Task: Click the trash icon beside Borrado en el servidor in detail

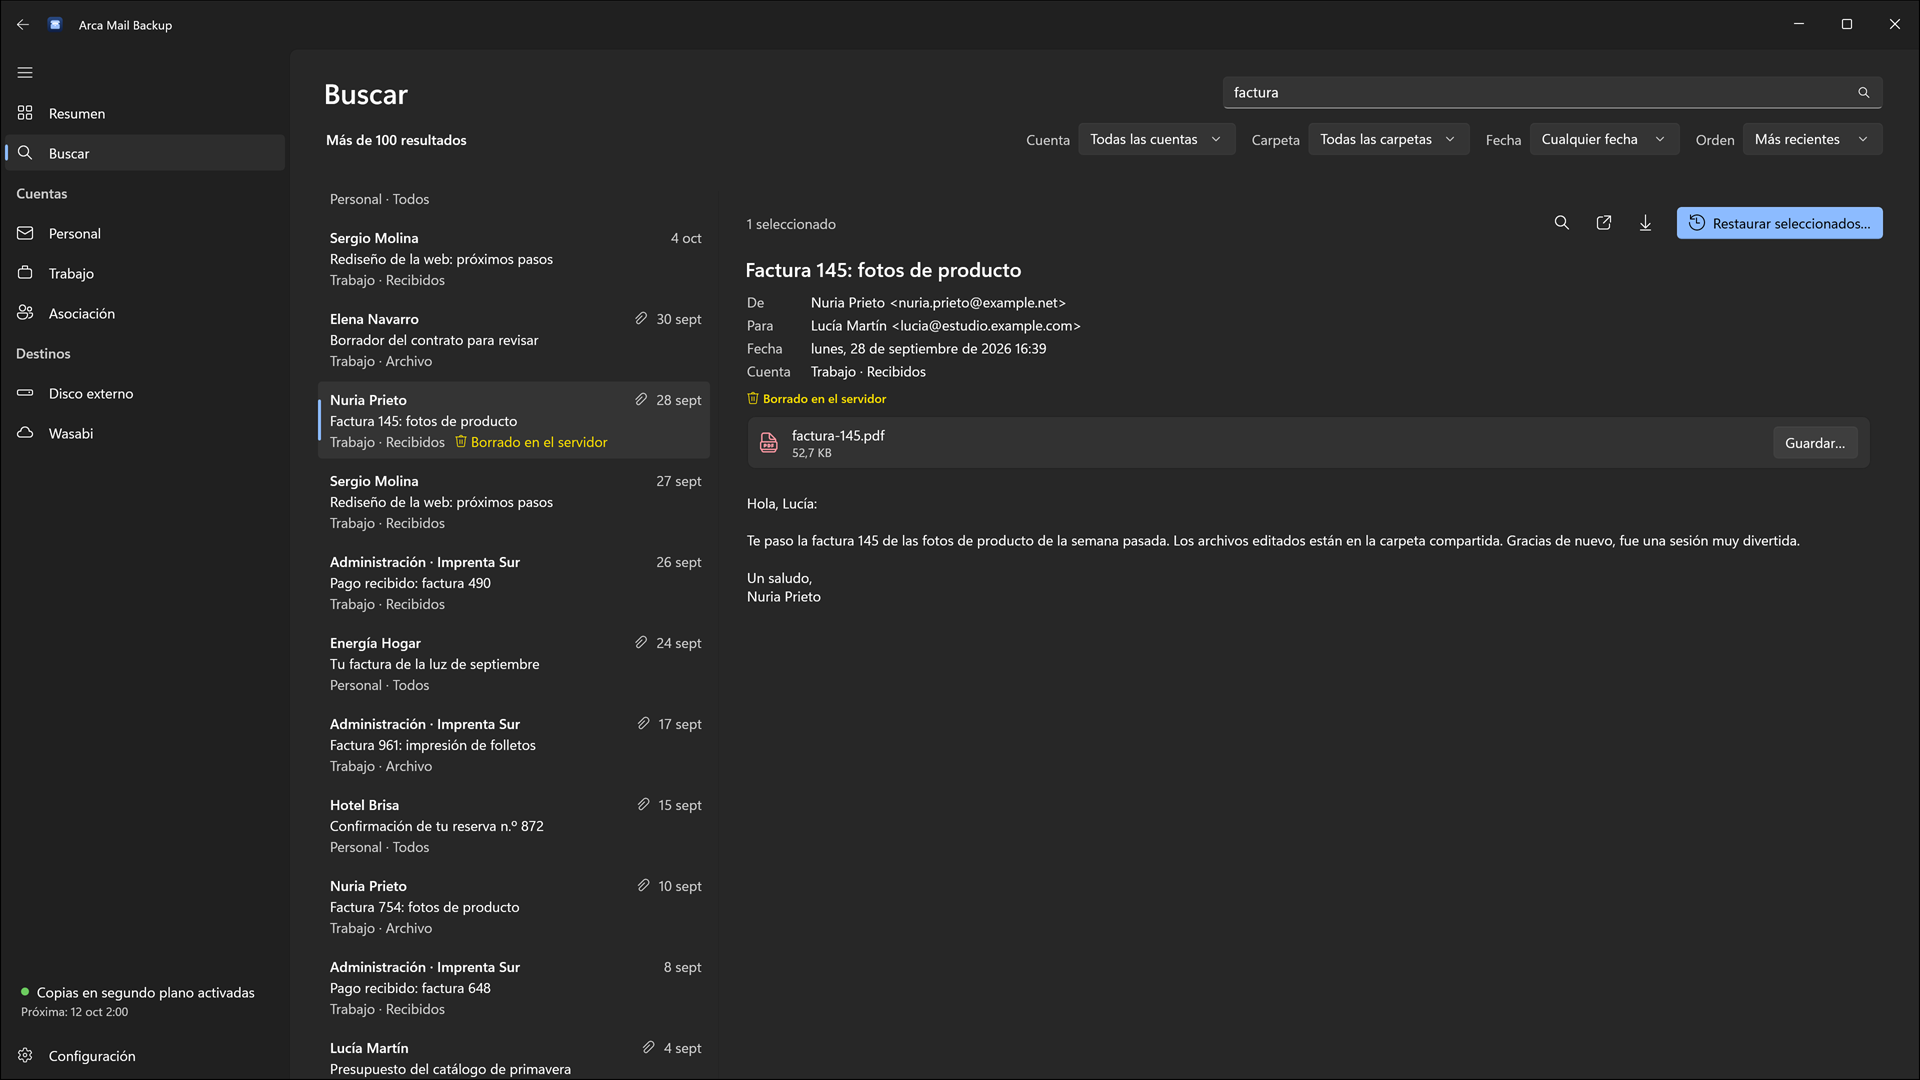Action: 753,398
